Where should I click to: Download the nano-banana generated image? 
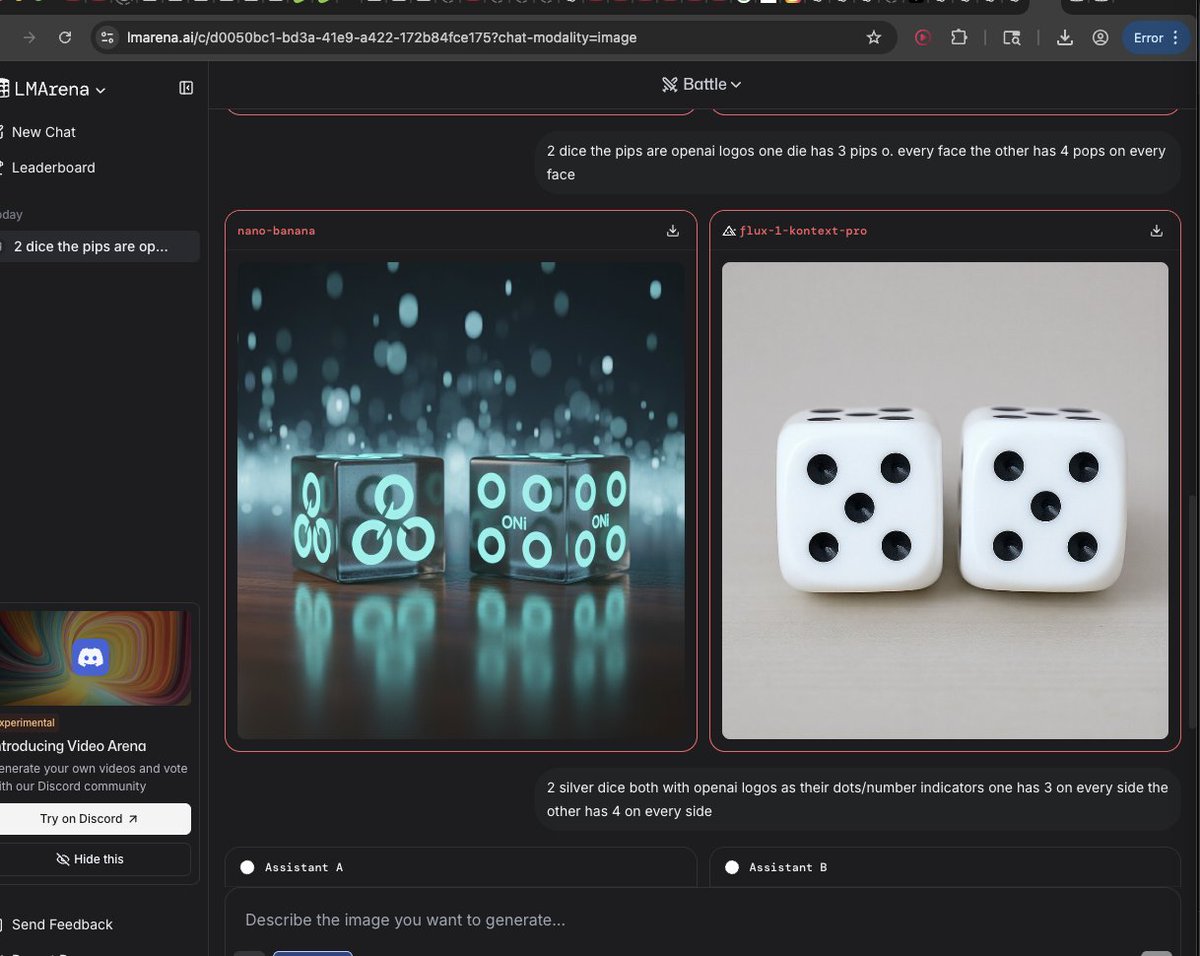pos(673,230)
